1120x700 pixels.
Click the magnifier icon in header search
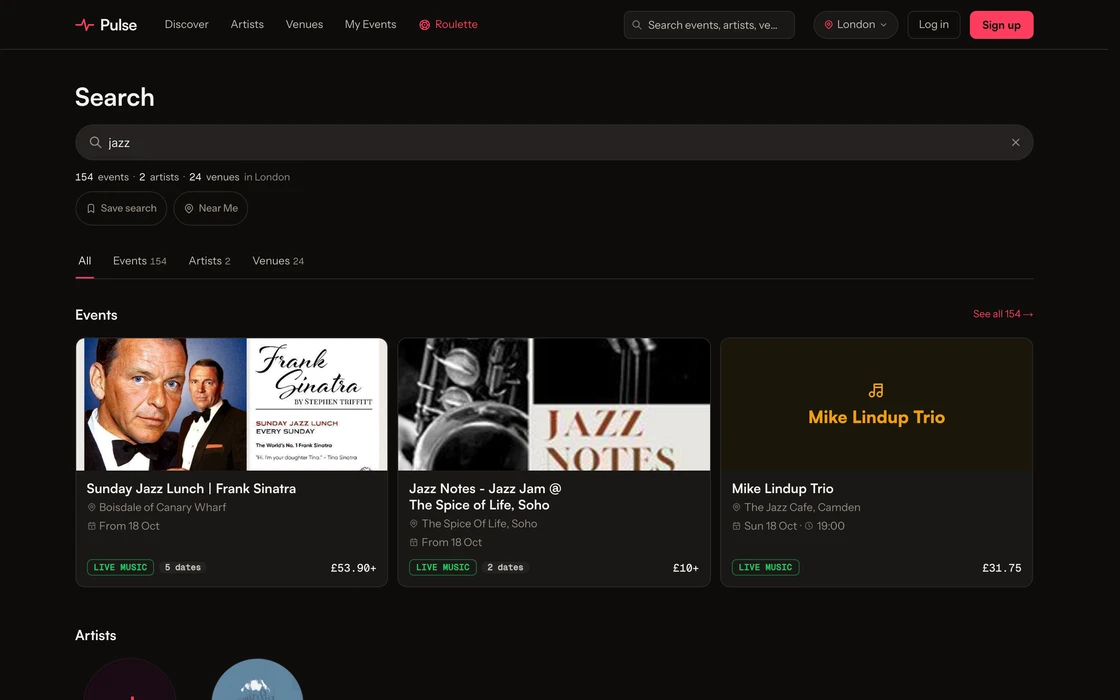[x=636, y=25]
